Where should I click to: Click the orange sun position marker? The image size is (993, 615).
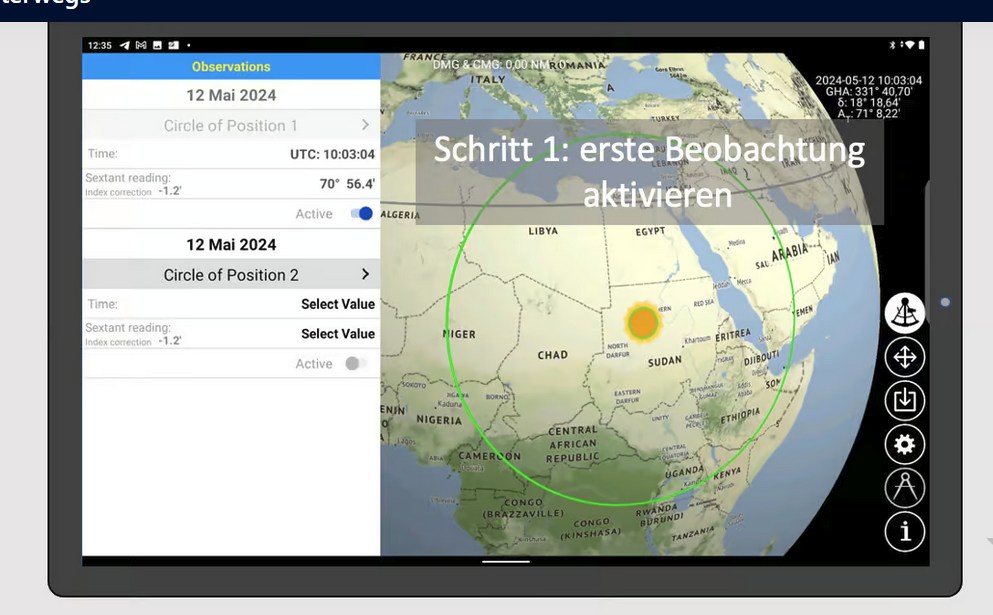[642, 323]
